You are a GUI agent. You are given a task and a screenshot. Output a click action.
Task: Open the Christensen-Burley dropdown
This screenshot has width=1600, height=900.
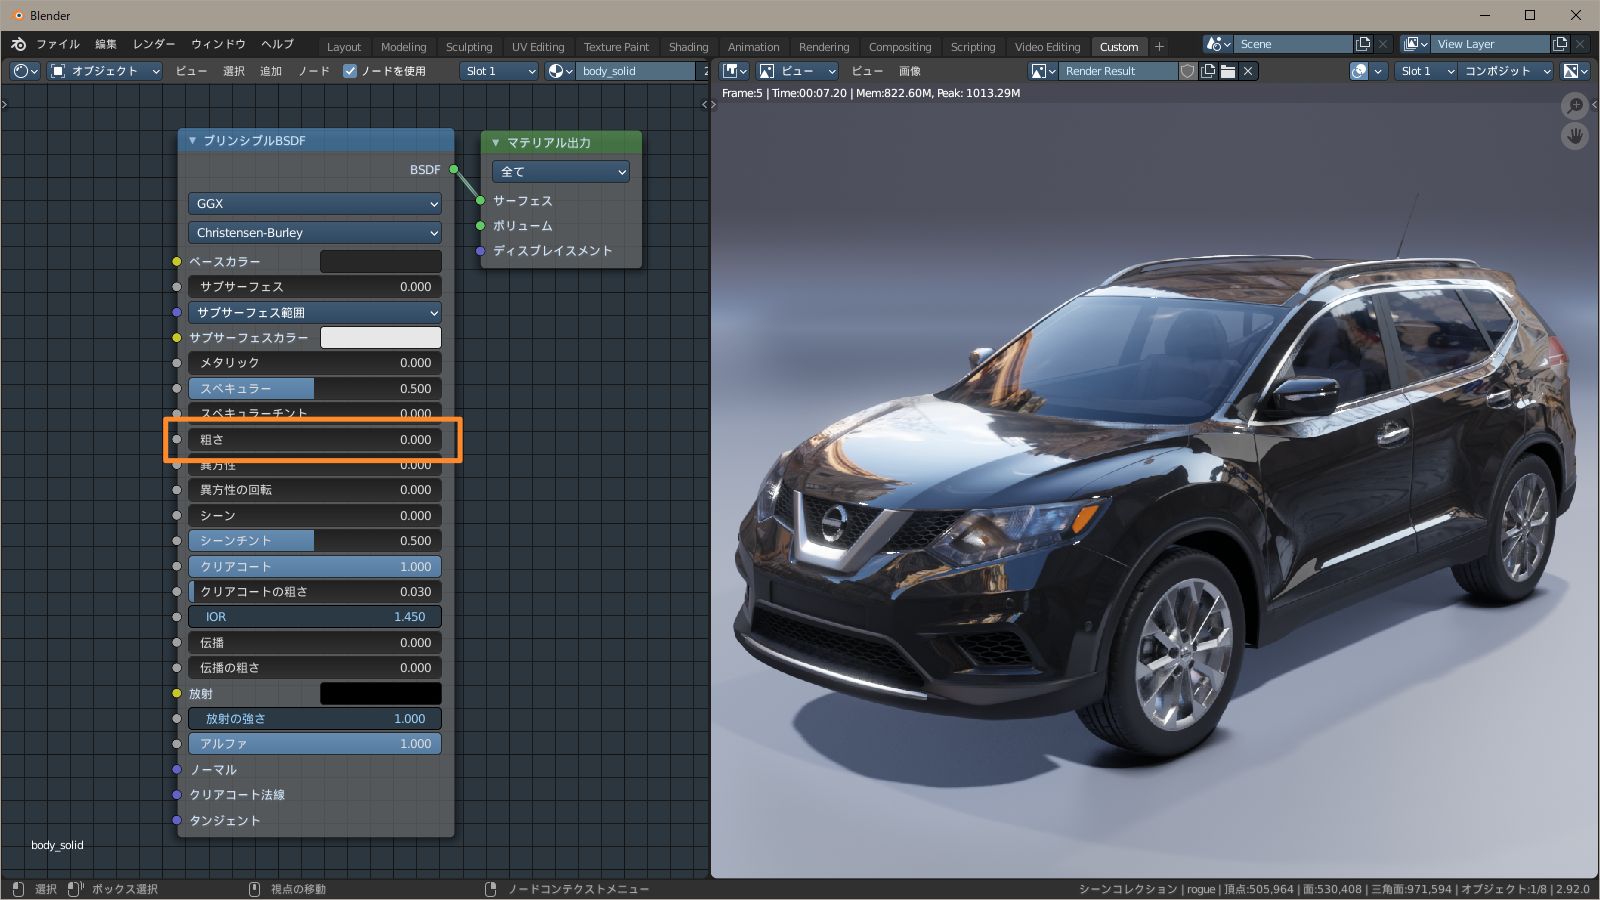[x=315, y=232]
